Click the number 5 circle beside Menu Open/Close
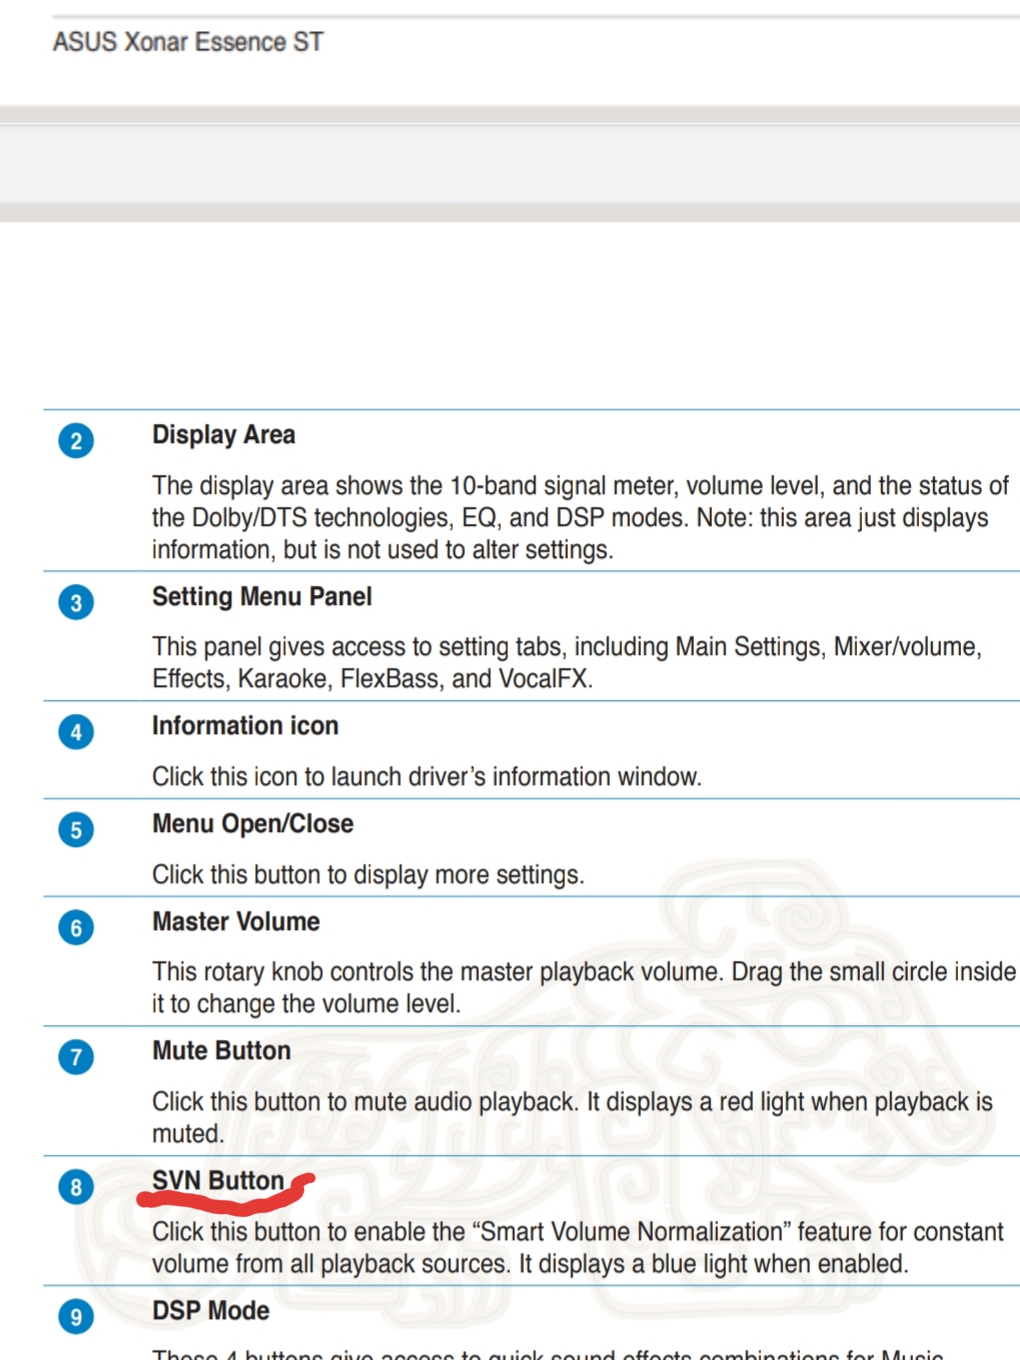Screen dimensions: 1020x1360 [x=76, y=830]
